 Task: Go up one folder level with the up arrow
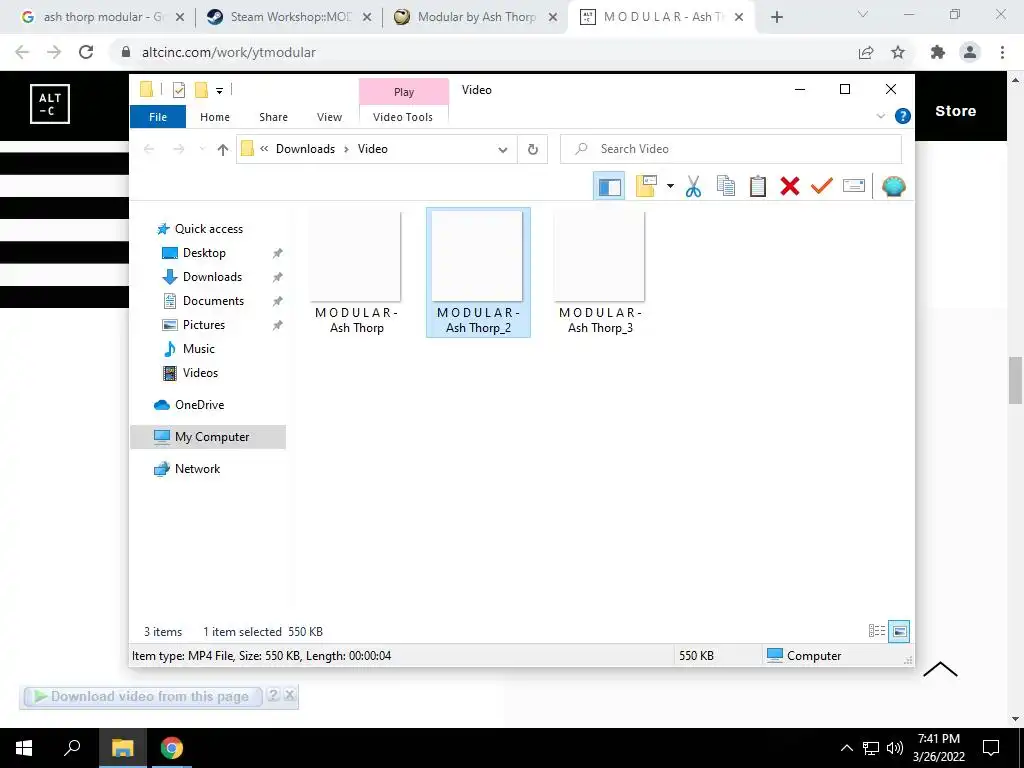coord(223,150)
